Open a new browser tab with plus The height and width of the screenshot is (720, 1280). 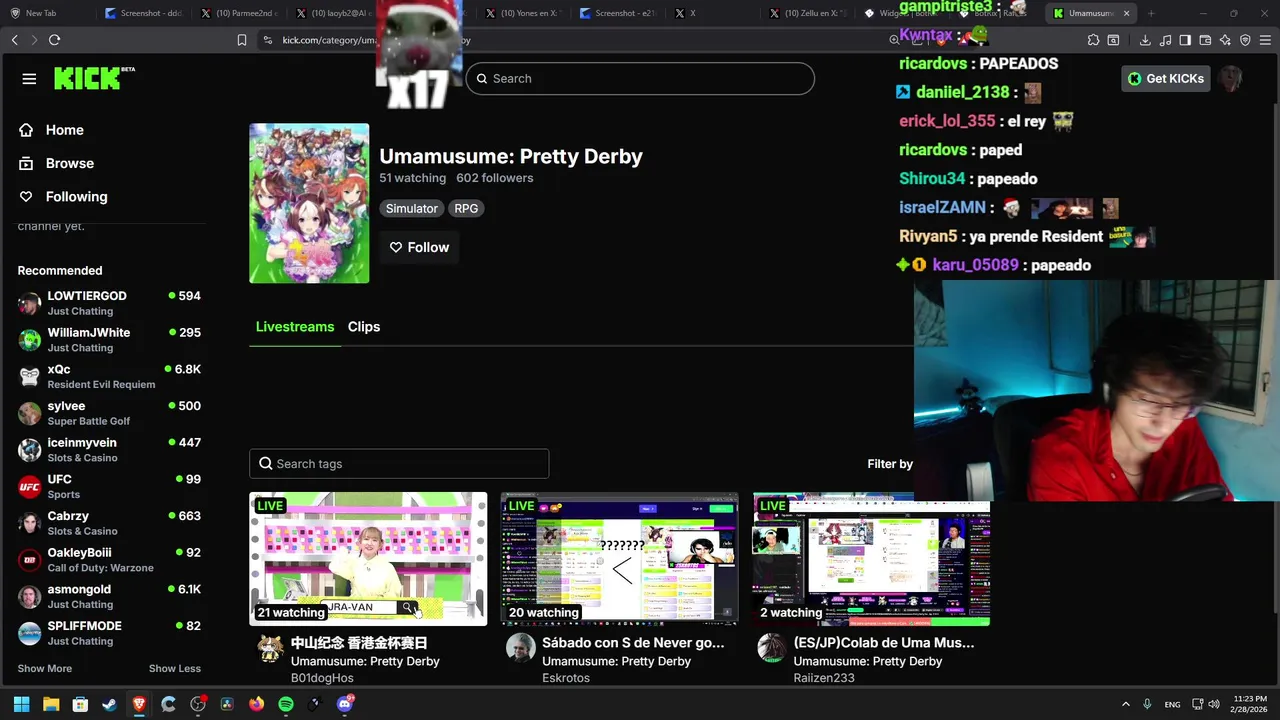[x=1151, y=13]
